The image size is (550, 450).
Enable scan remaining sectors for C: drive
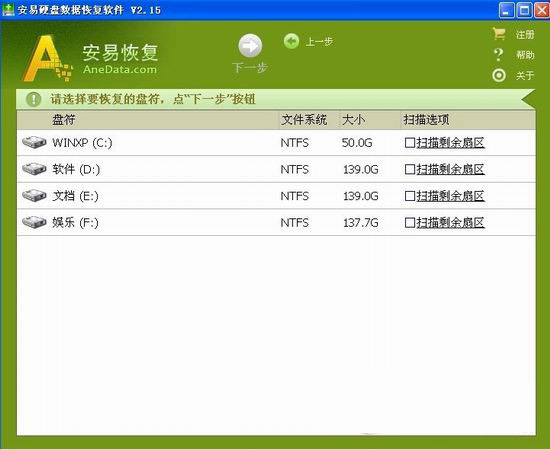point(410,143)
